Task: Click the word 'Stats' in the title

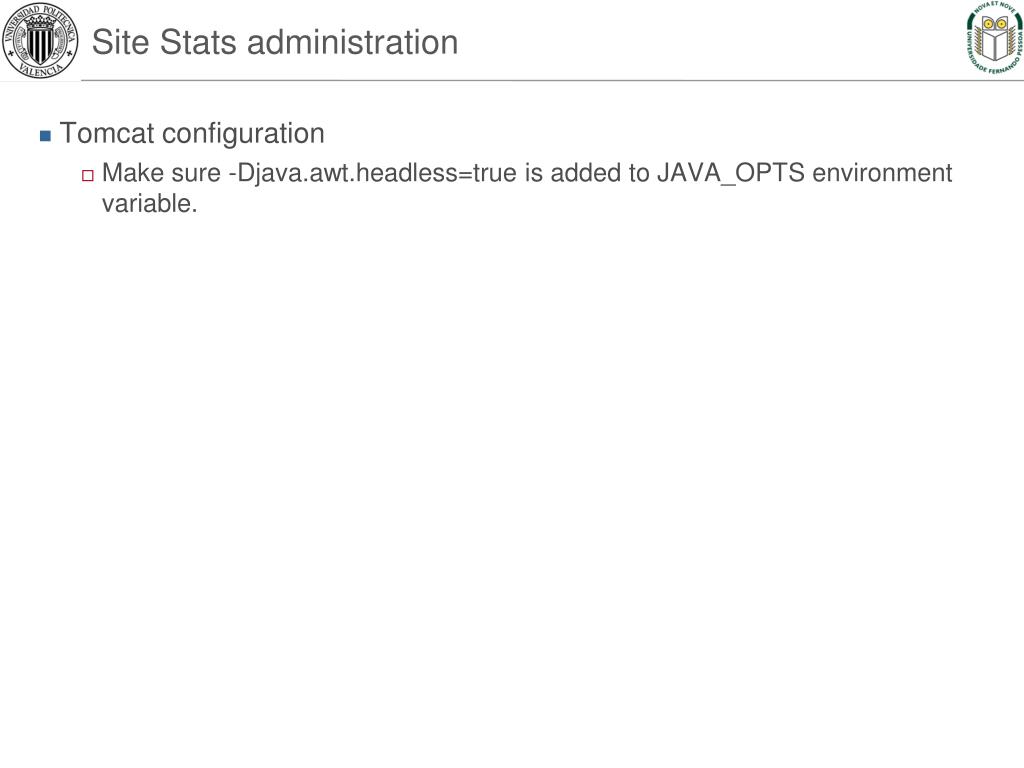Action: [198, 42]
